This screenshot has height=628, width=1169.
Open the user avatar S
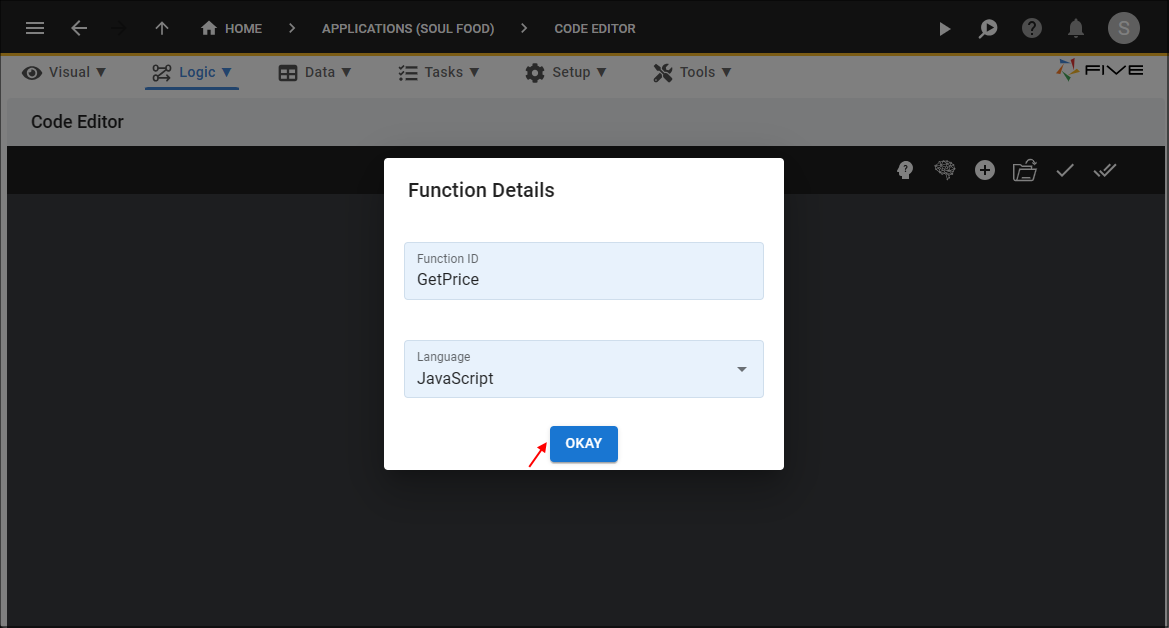point(1124,28)
